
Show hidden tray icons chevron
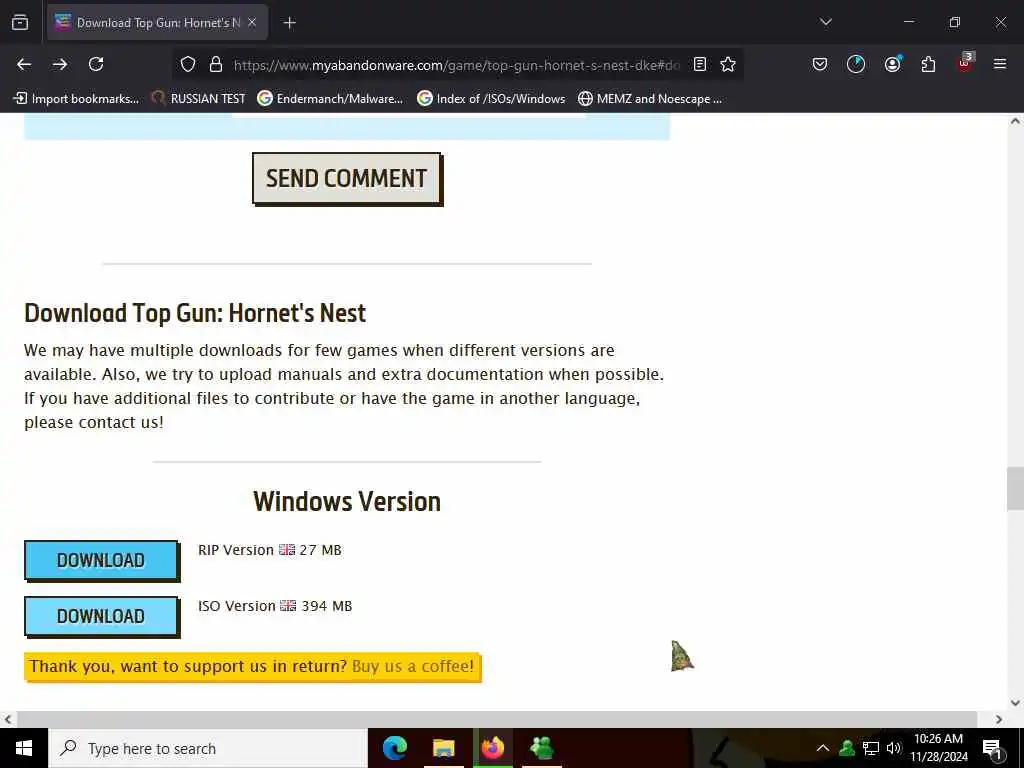point(823,748)
